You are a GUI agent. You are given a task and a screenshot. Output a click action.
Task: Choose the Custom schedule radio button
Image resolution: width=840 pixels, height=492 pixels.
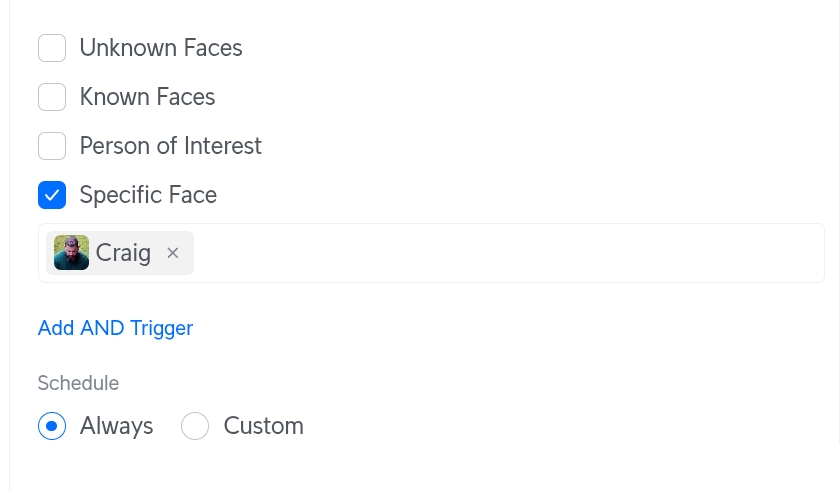tap(195, 426)
